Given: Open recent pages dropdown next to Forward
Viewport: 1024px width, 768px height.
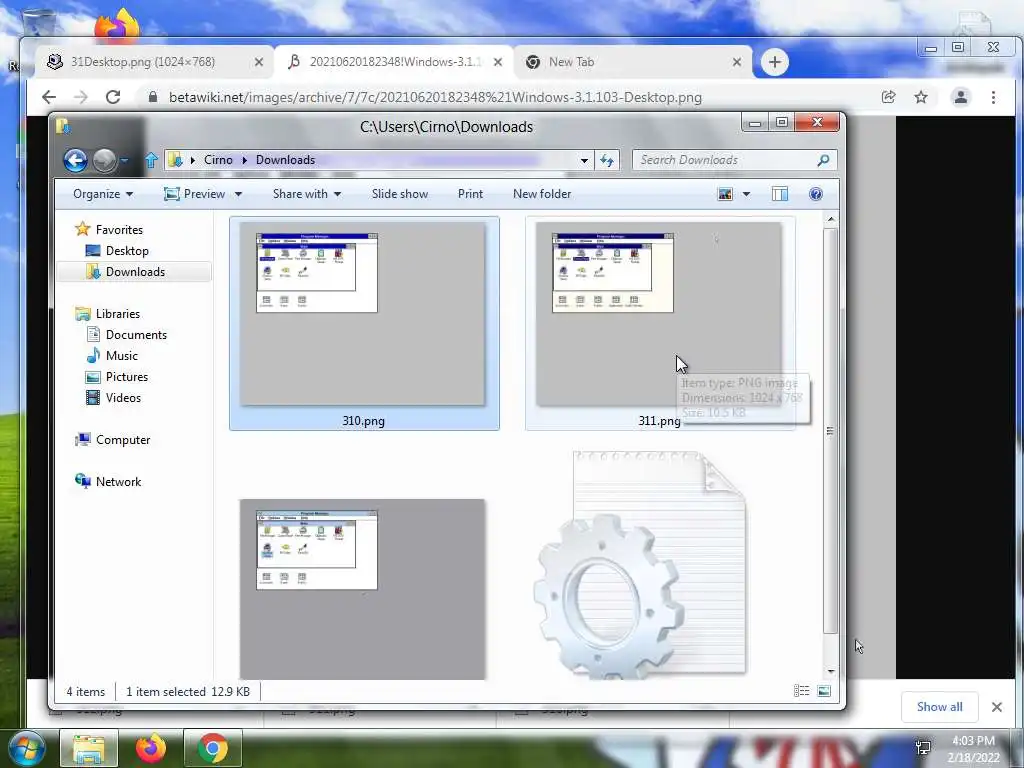Looking at the screenshot, I should click(124, 160).
